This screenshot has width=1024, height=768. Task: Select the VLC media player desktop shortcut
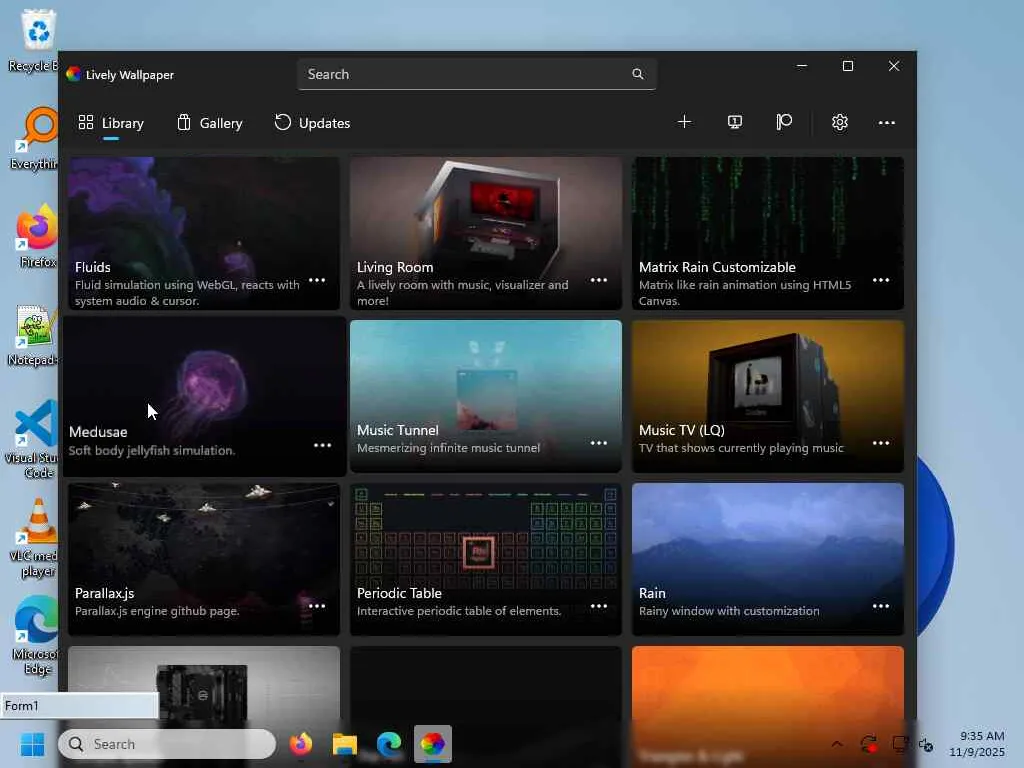(36, 539)
